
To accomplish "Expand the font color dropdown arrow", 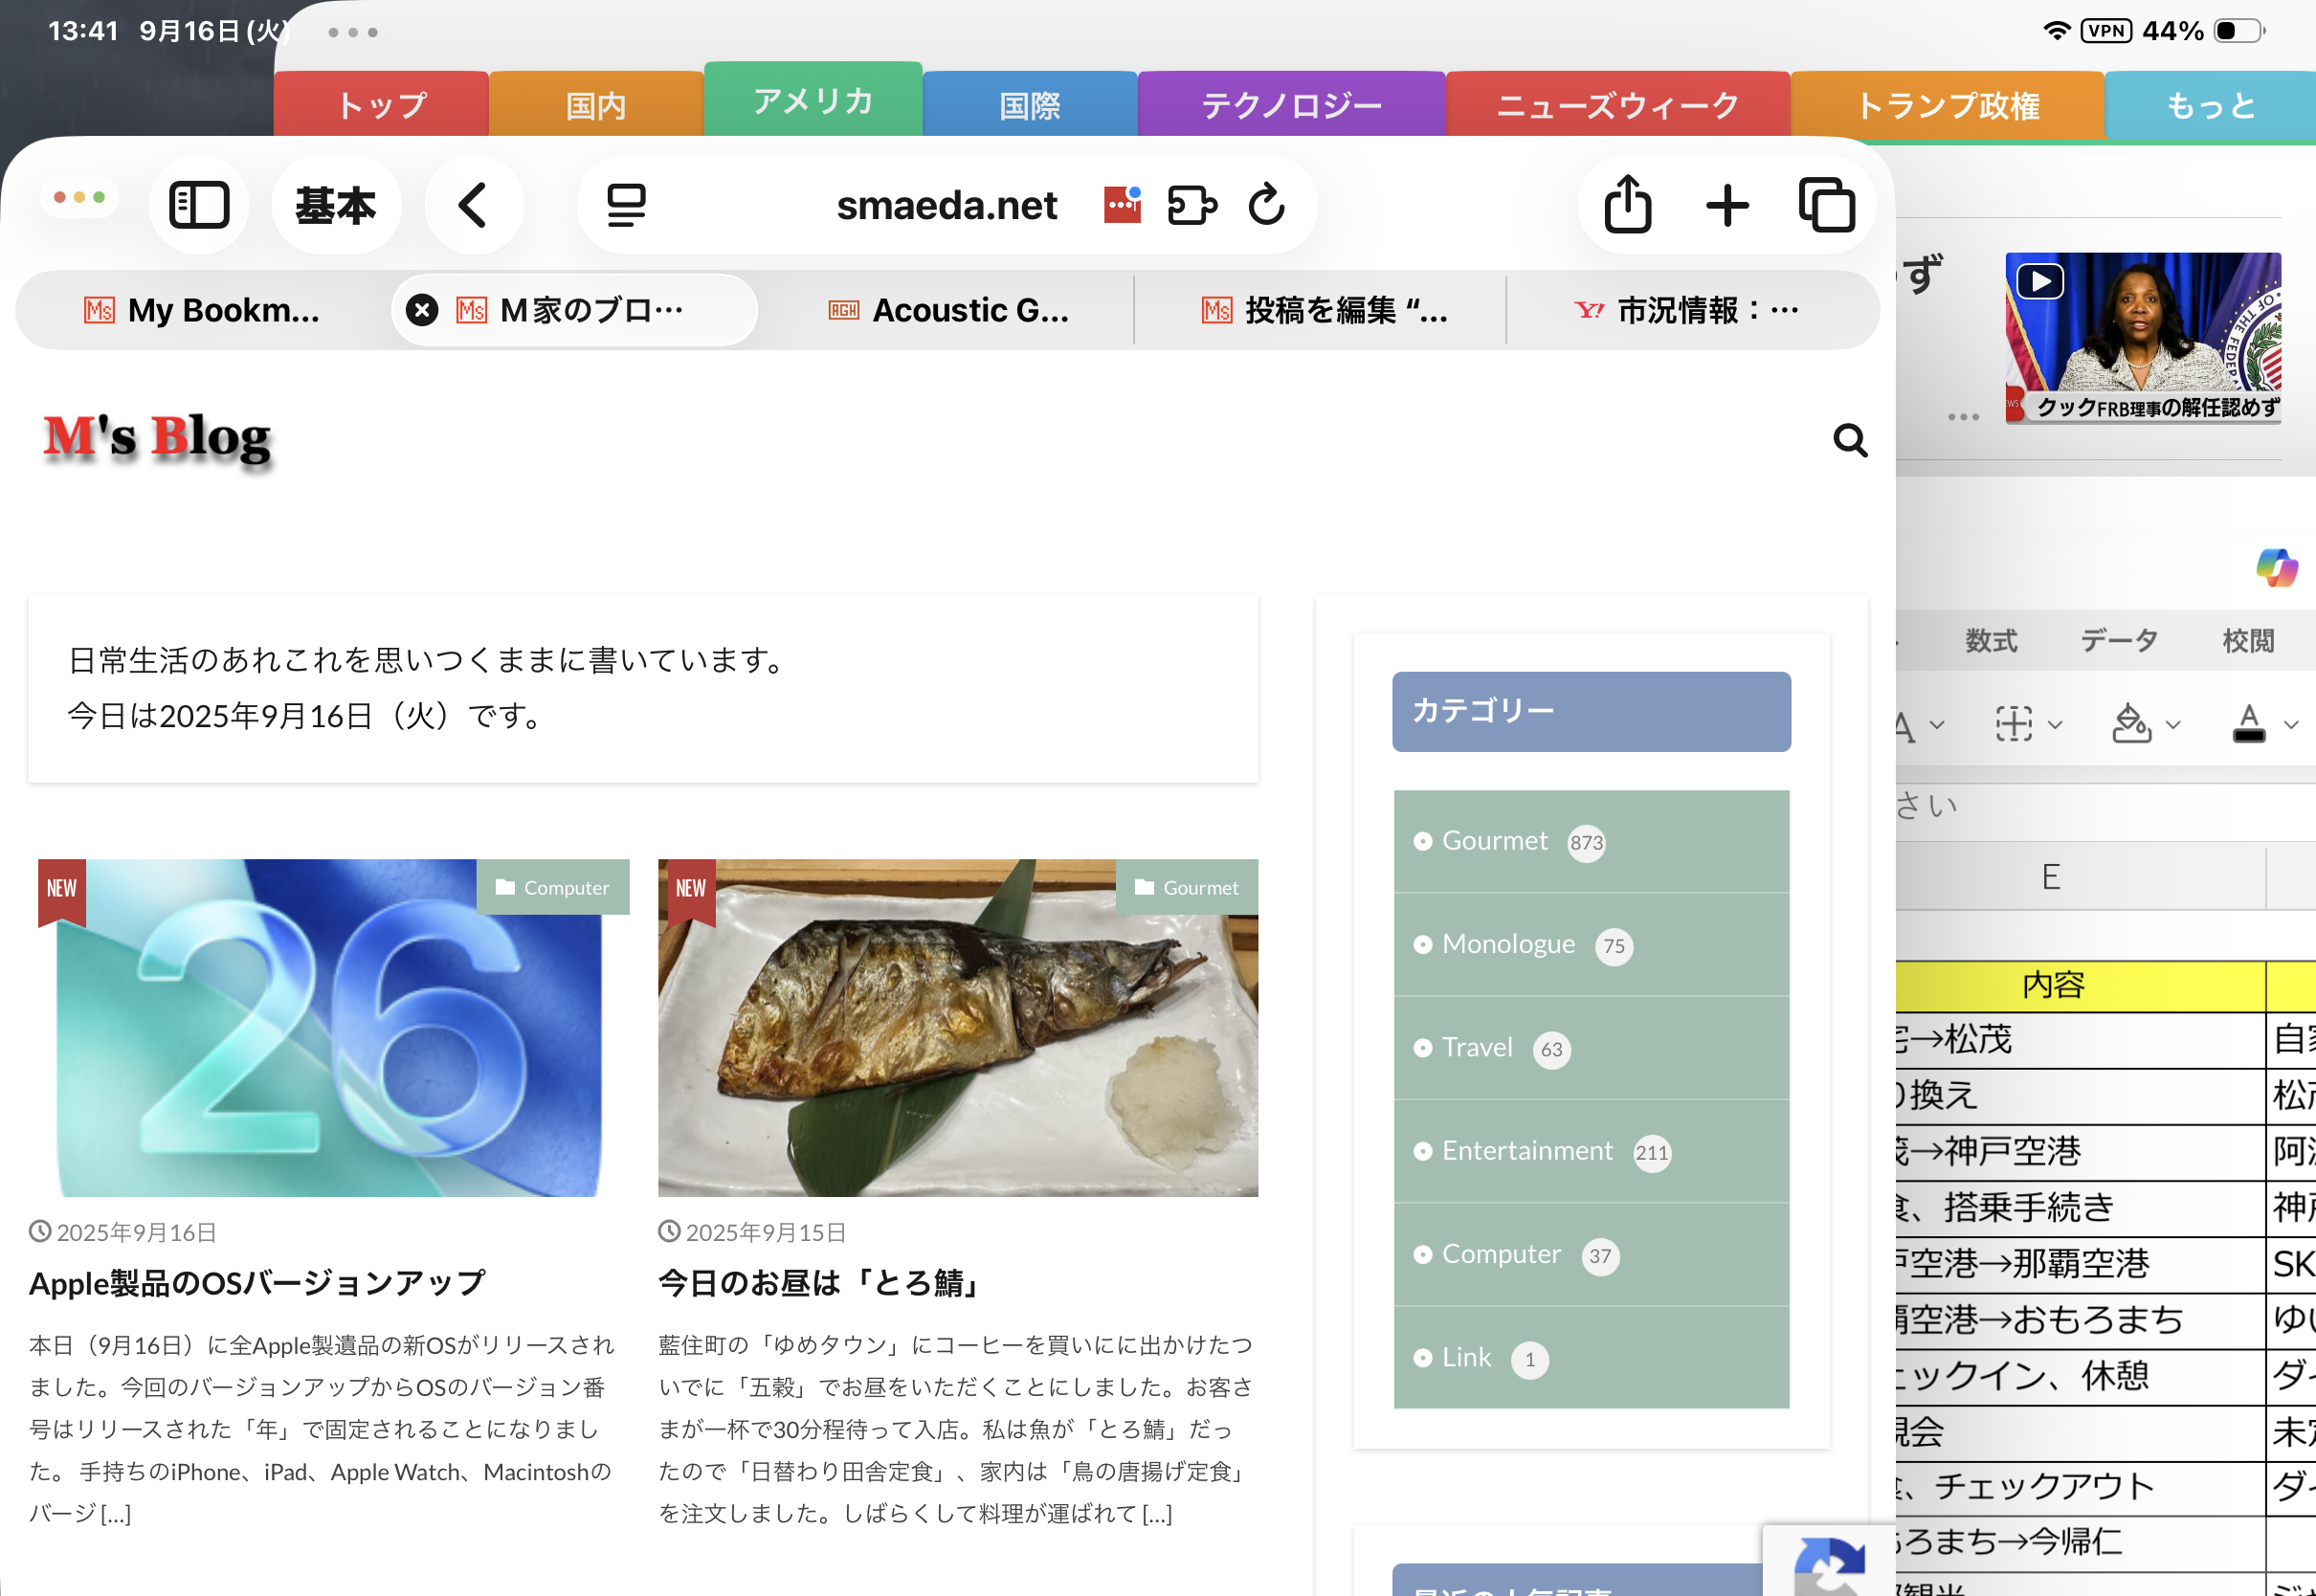I will pyautogui.click(x=2291, y=725).
